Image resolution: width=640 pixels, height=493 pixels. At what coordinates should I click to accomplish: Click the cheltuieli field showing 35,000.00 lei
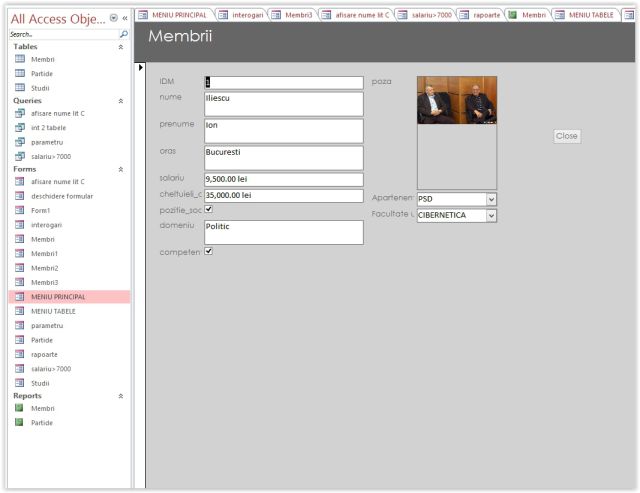[x=284, y=195]
